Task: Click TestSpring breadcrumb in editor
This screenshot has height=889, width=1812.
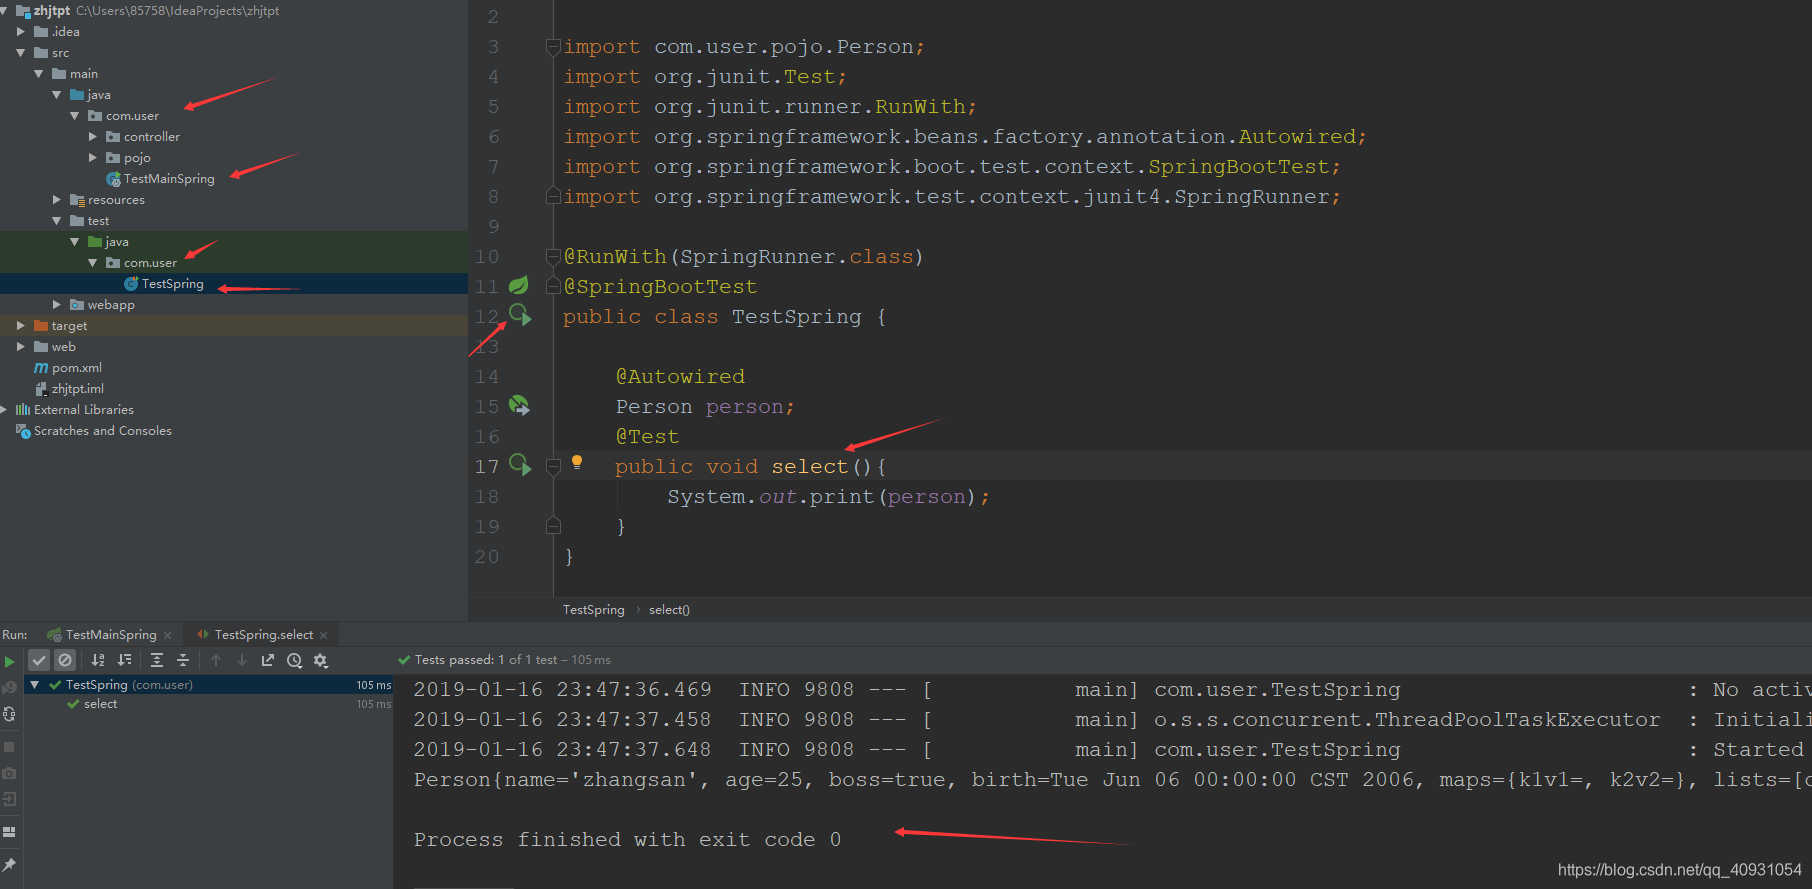Action: point(593,610)
